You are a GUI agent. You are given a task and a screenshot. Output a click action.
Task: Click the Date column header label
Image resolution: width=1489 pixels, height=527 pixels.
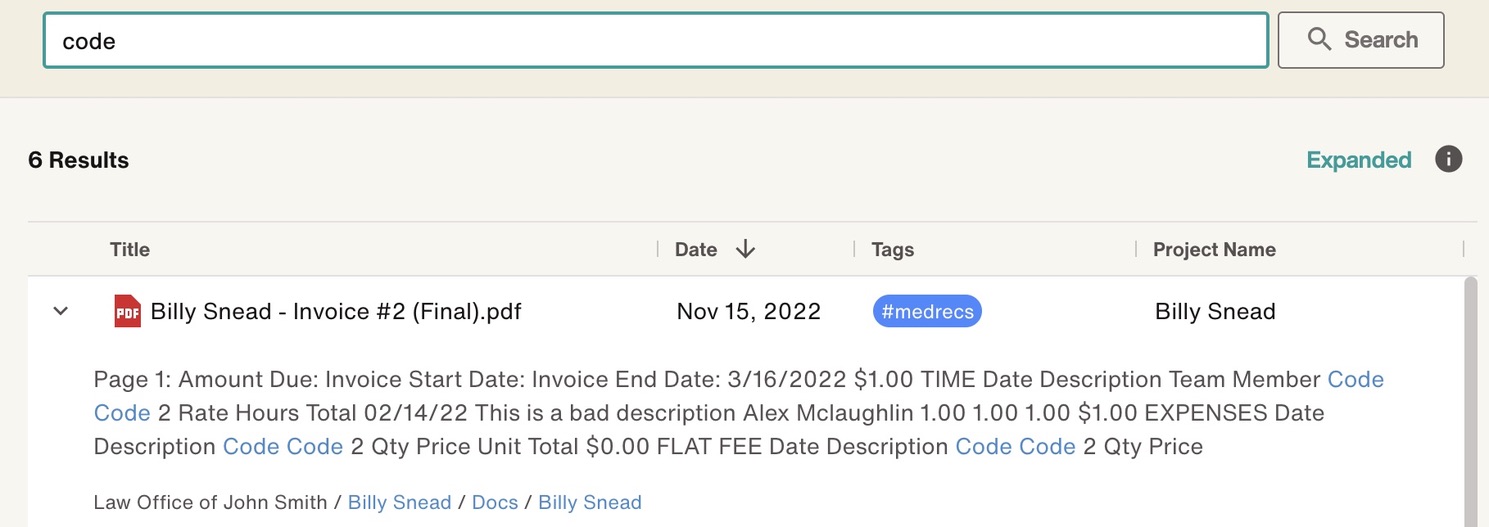696,250
